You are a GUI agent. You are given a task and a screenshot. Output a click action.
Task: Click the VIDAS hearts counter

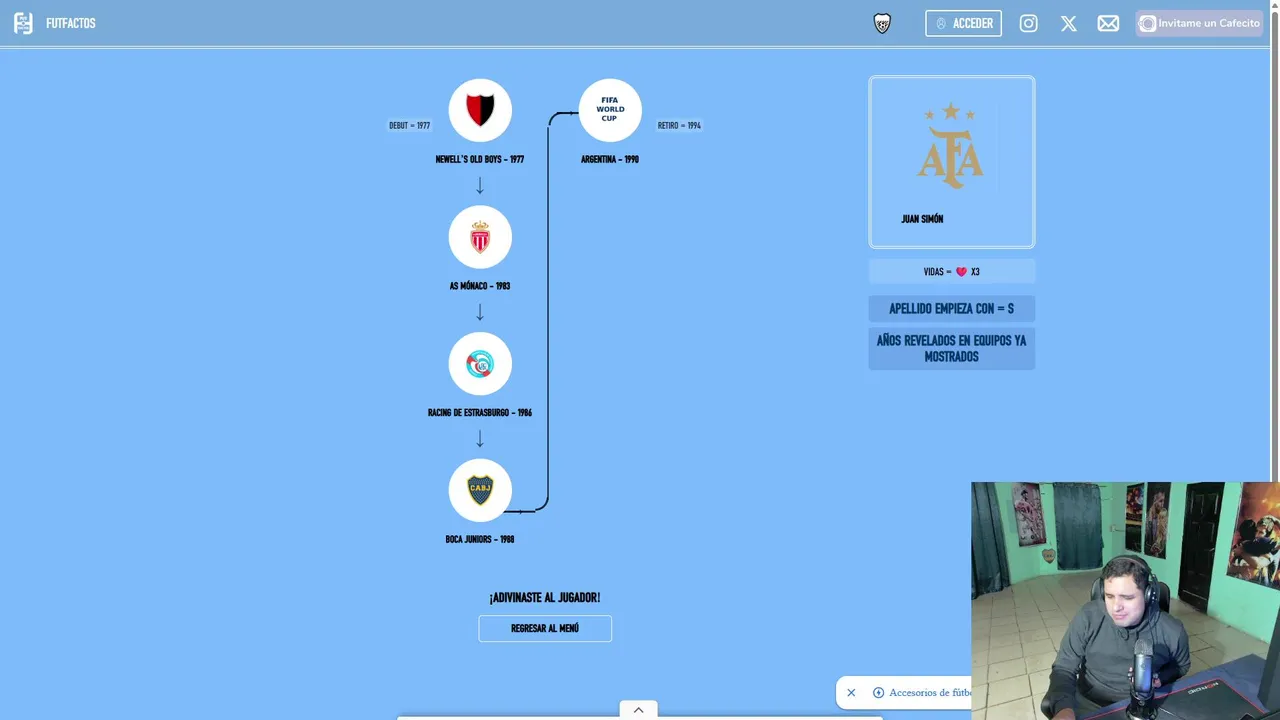pos(952,271)
